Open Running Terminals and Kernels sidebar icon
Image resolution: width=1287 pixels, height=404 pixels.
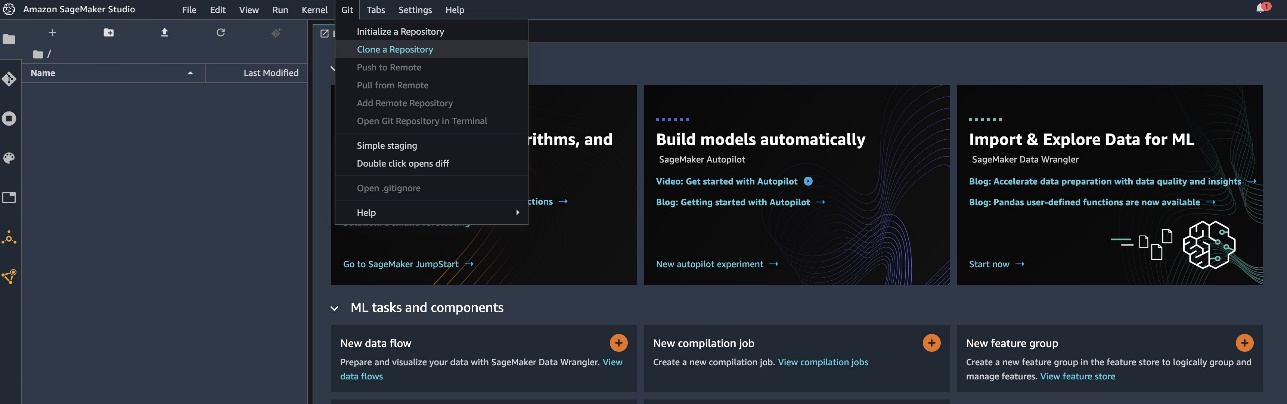click(9, 118)
